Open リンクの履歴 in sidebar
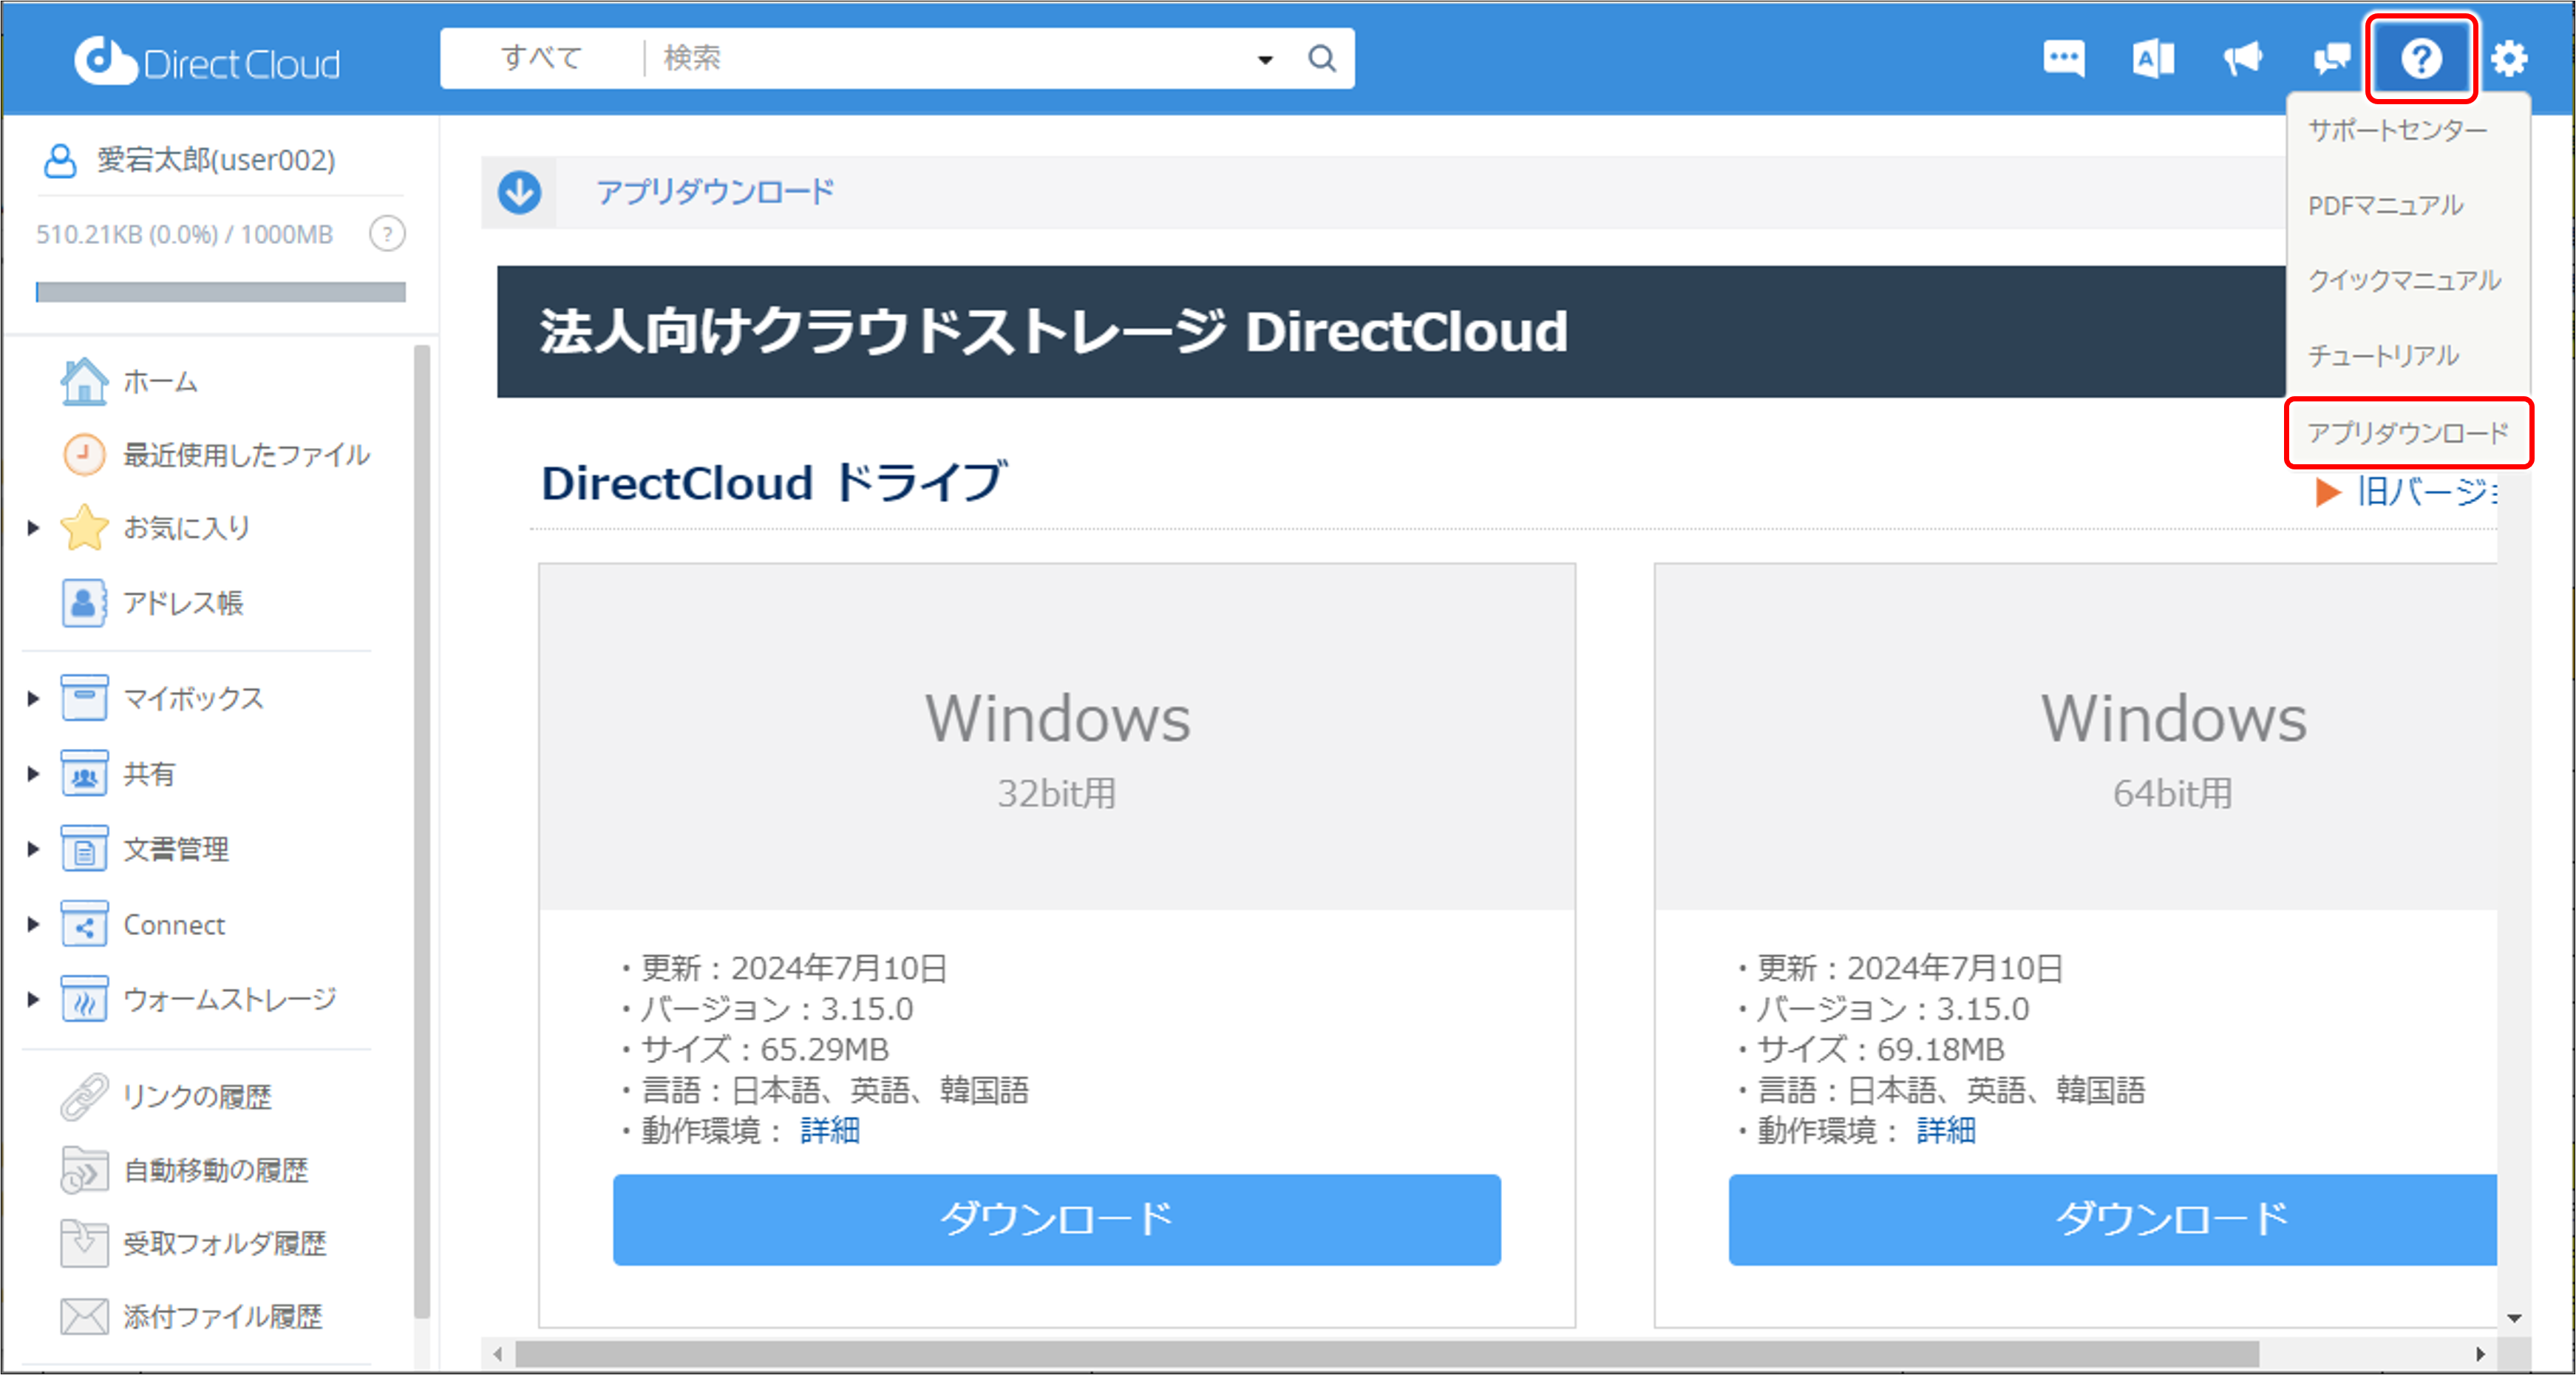The image size is (2576, 1375). [196, 1096]
